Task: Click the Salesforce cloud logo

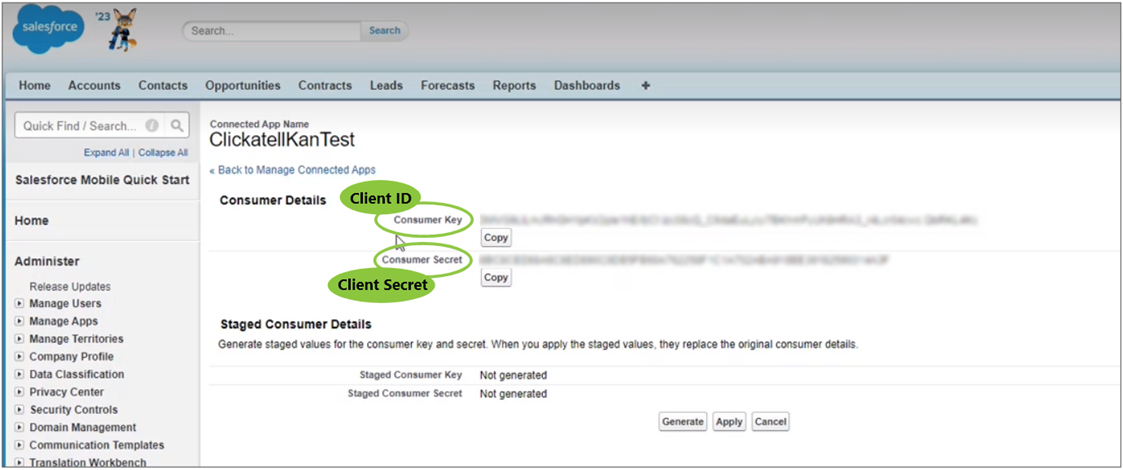Action: [48, 29]
